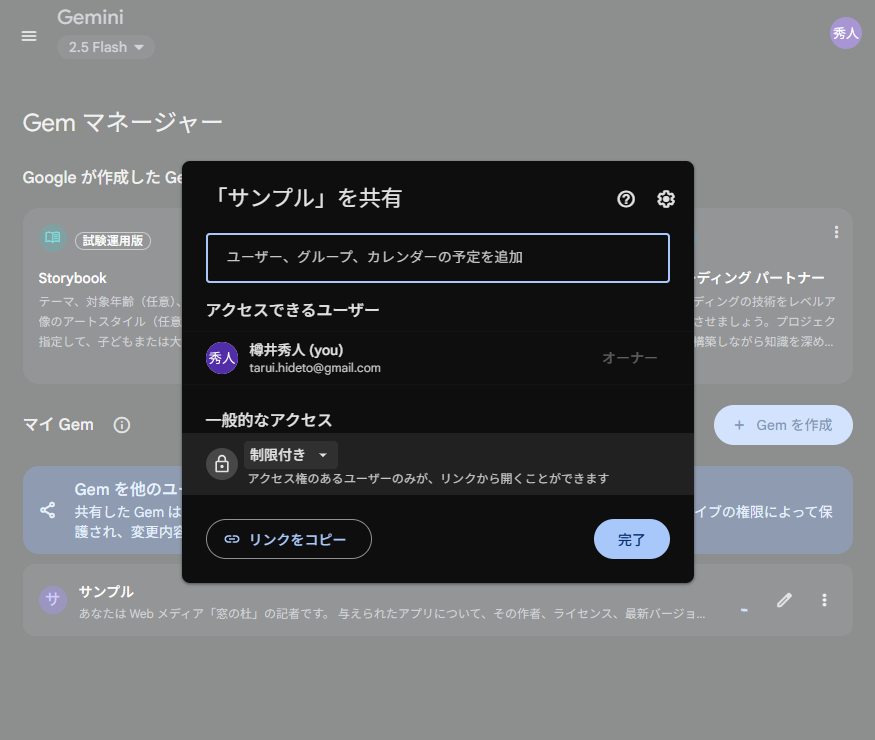The image size is (875, 740).
Task: Click the Gem を作成 button
Action: click(783, 425)
